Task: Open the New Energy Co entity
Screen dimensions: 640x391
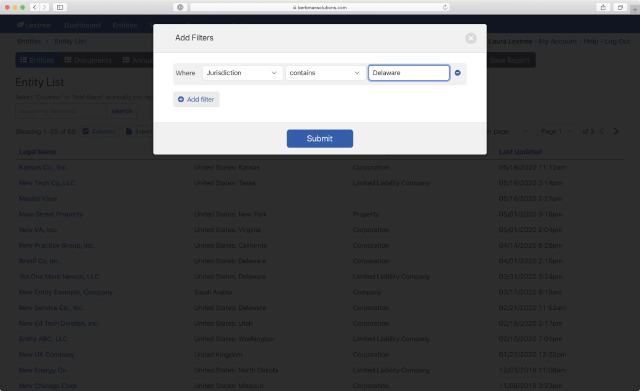Action: click(42, 370)
